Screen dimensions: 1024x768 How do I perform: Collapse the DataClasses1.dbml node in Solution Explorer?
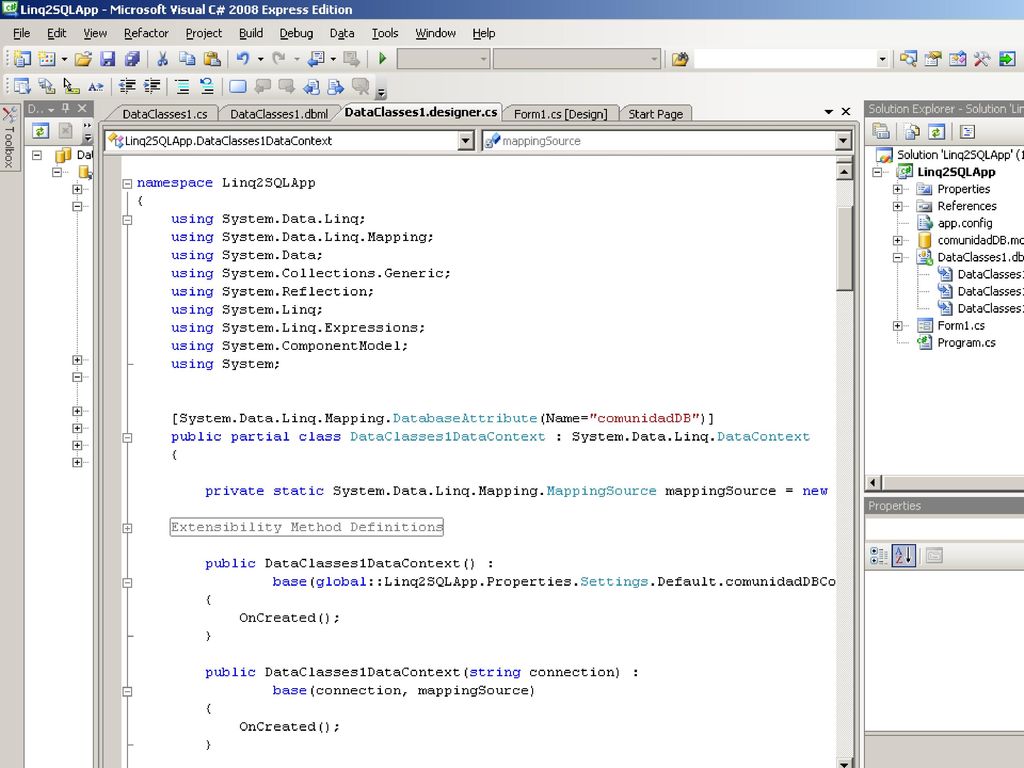click(898, 257)
